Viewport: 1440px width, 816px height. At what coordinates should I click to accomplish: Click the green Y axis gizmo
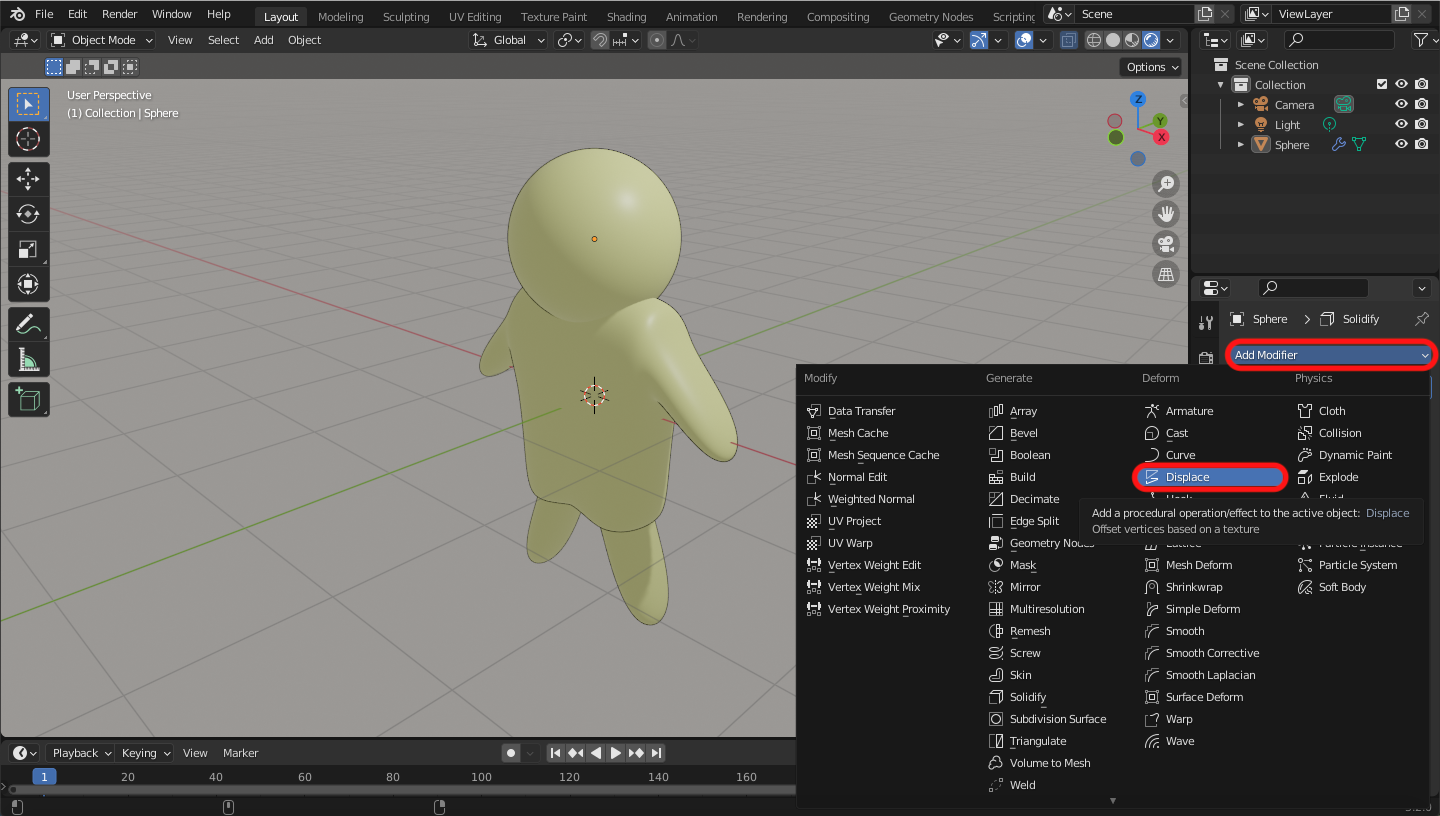point(1160,120)
